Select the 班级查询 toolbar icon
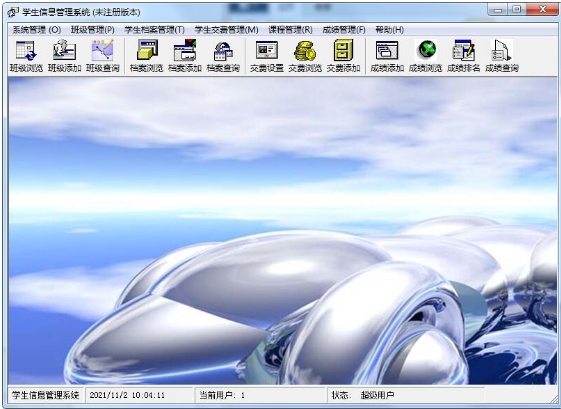 103,56
